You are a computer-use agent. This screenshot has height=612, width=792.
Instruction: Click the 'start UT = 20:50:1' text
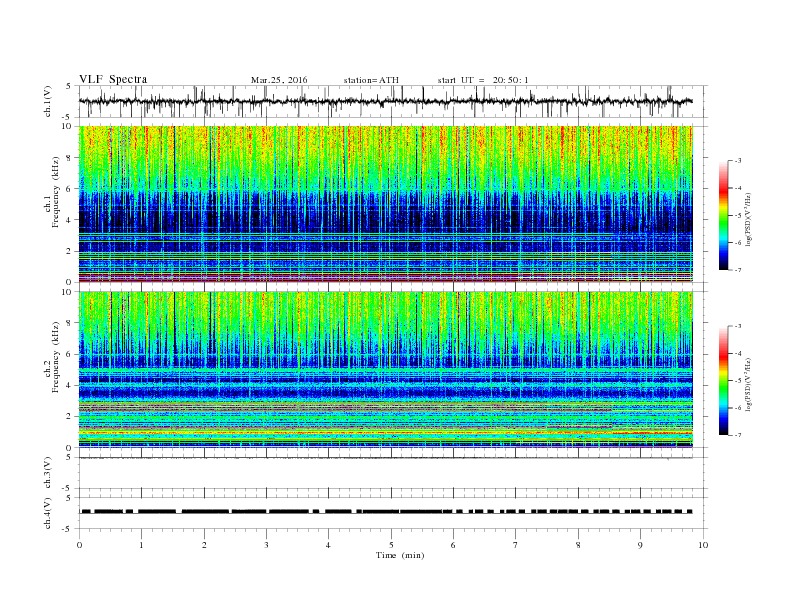click(483, 80)
